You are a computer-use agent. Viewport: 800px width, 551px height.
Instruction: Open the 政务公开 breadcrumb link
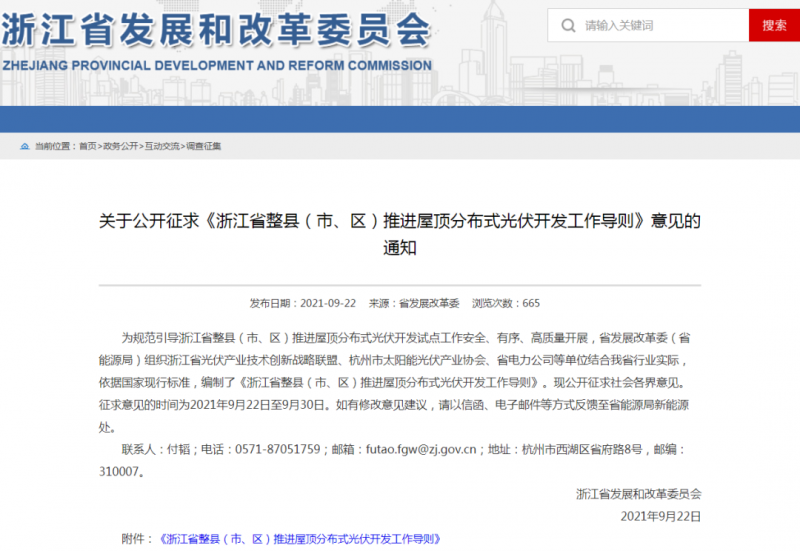120,146
